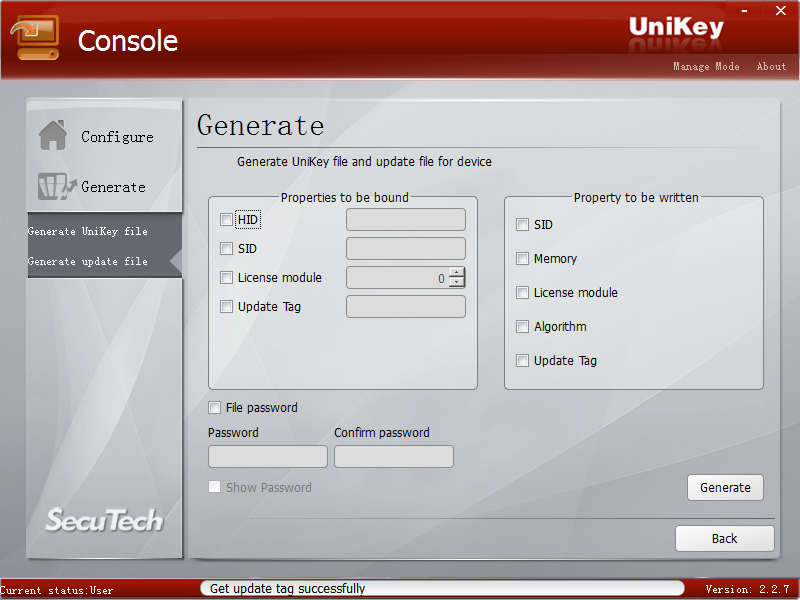Open the Generate section in sidebar
The height and width of the screenshot is (600, 800).
point(113,187)
